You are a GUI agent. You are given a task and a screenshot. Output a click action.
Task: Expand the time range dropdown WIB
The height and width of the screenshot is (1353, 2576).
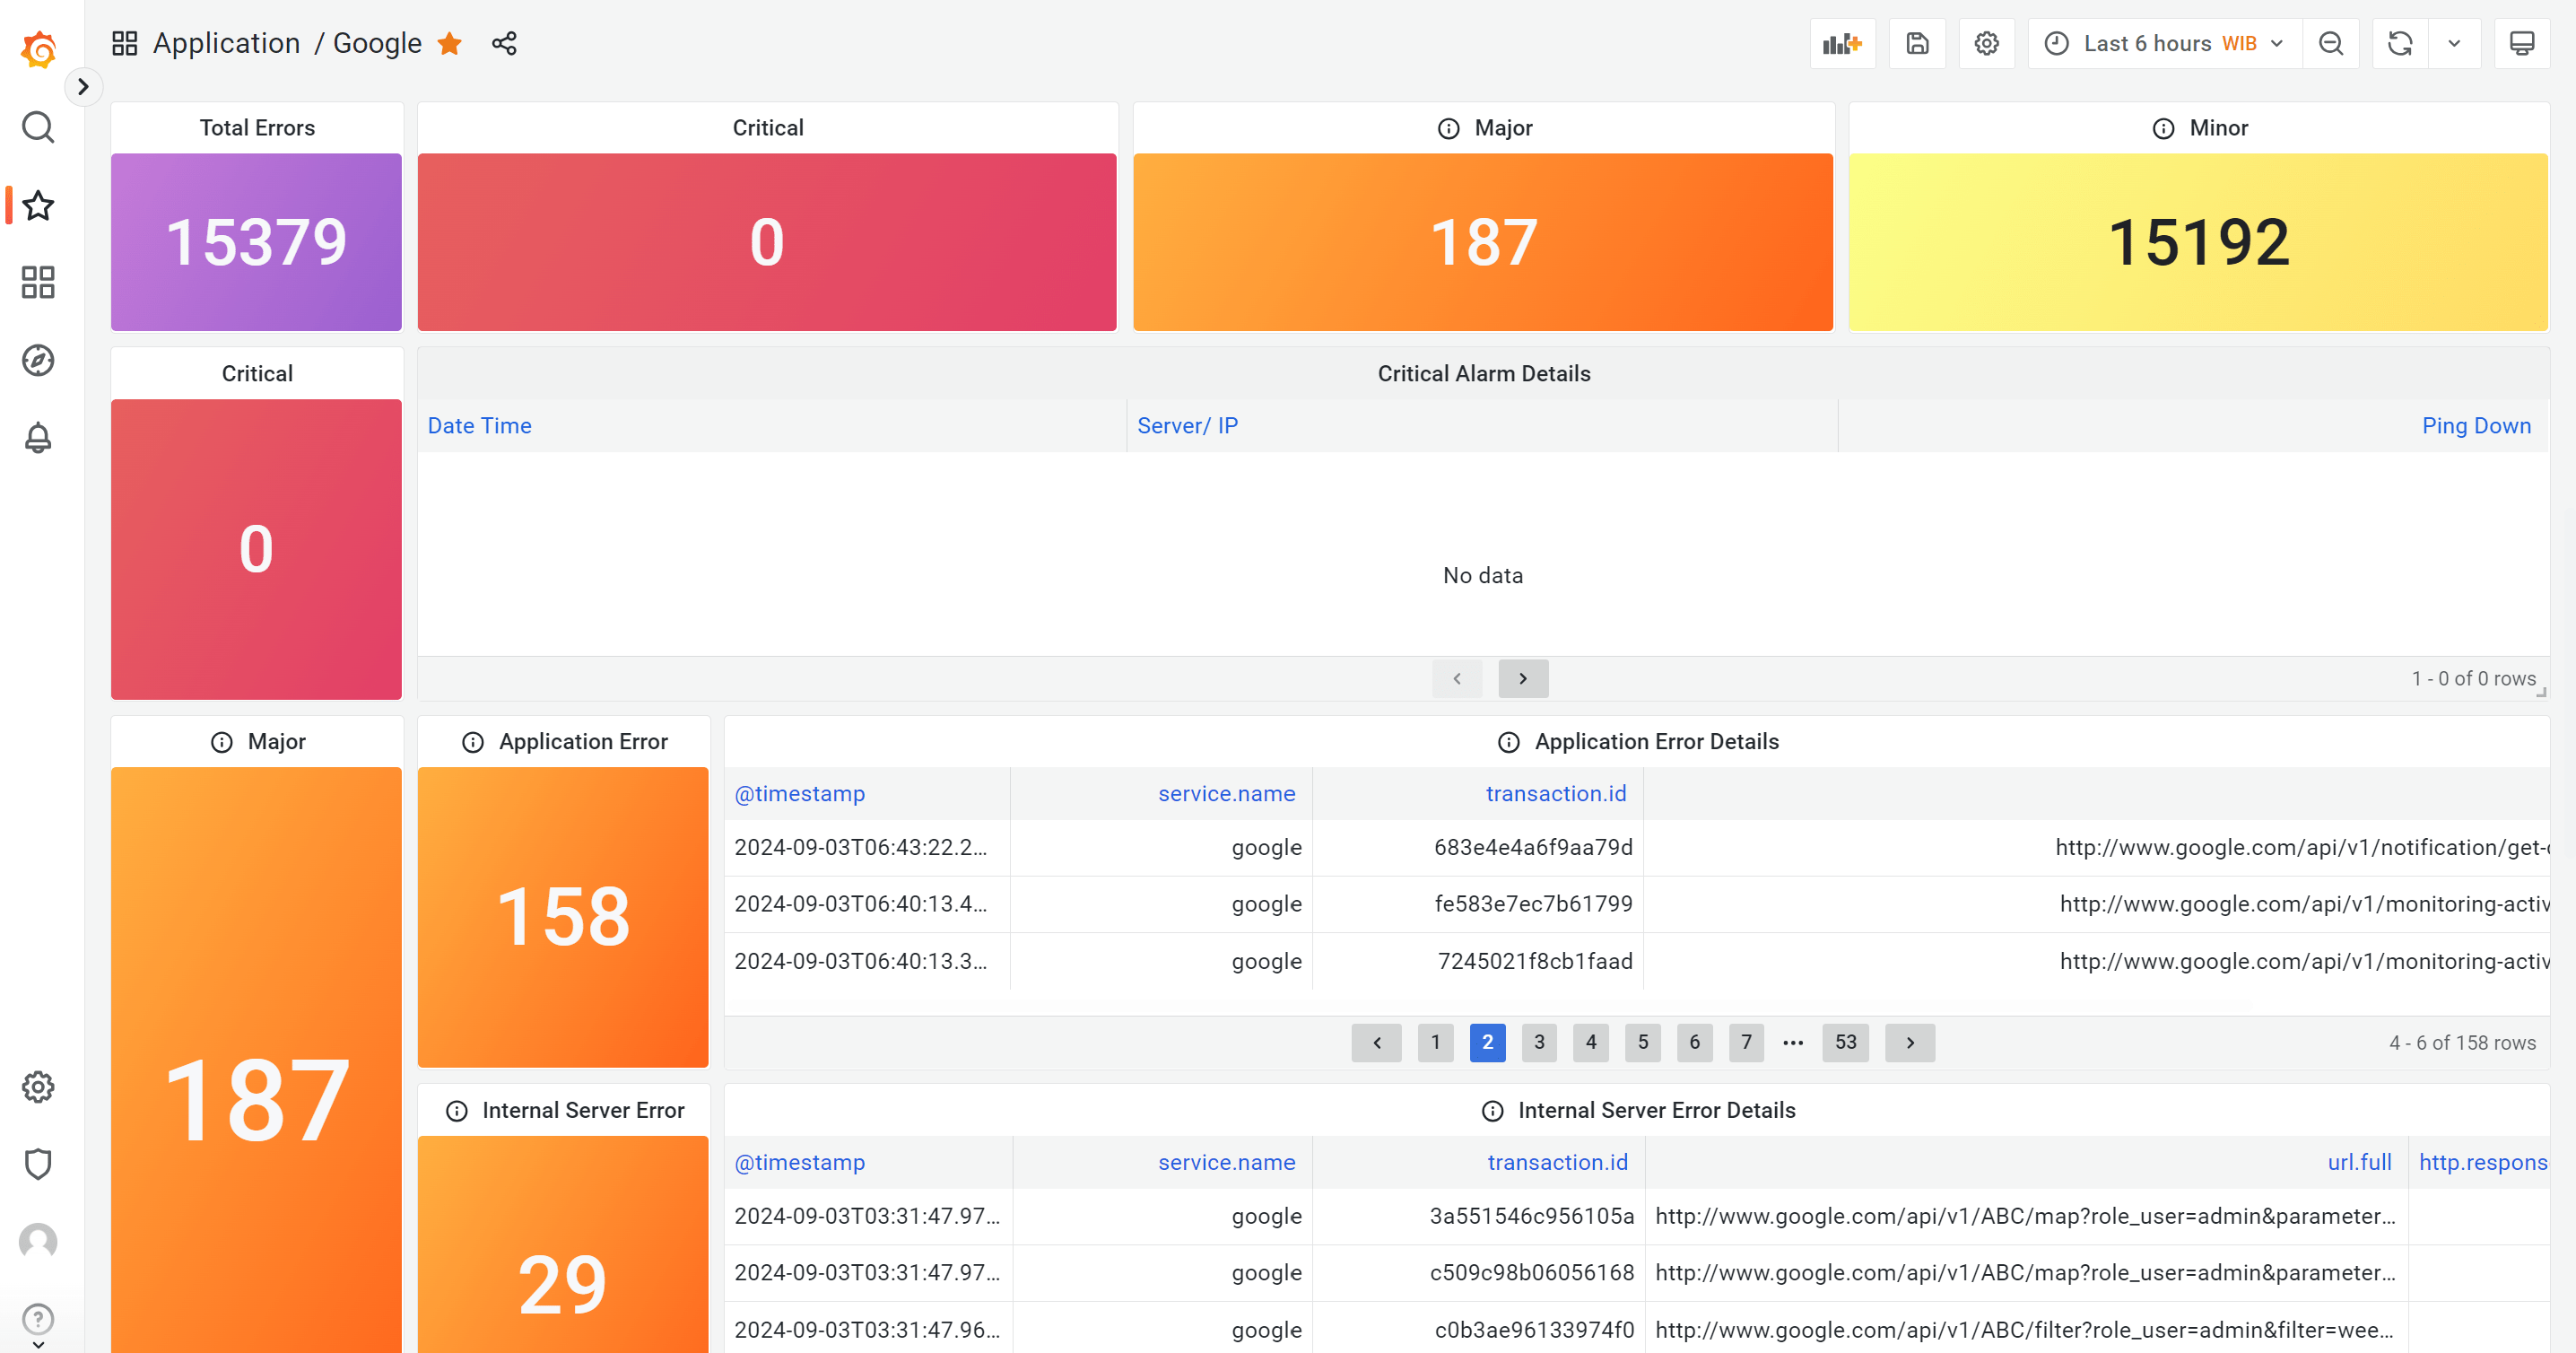click(2279, 44)
